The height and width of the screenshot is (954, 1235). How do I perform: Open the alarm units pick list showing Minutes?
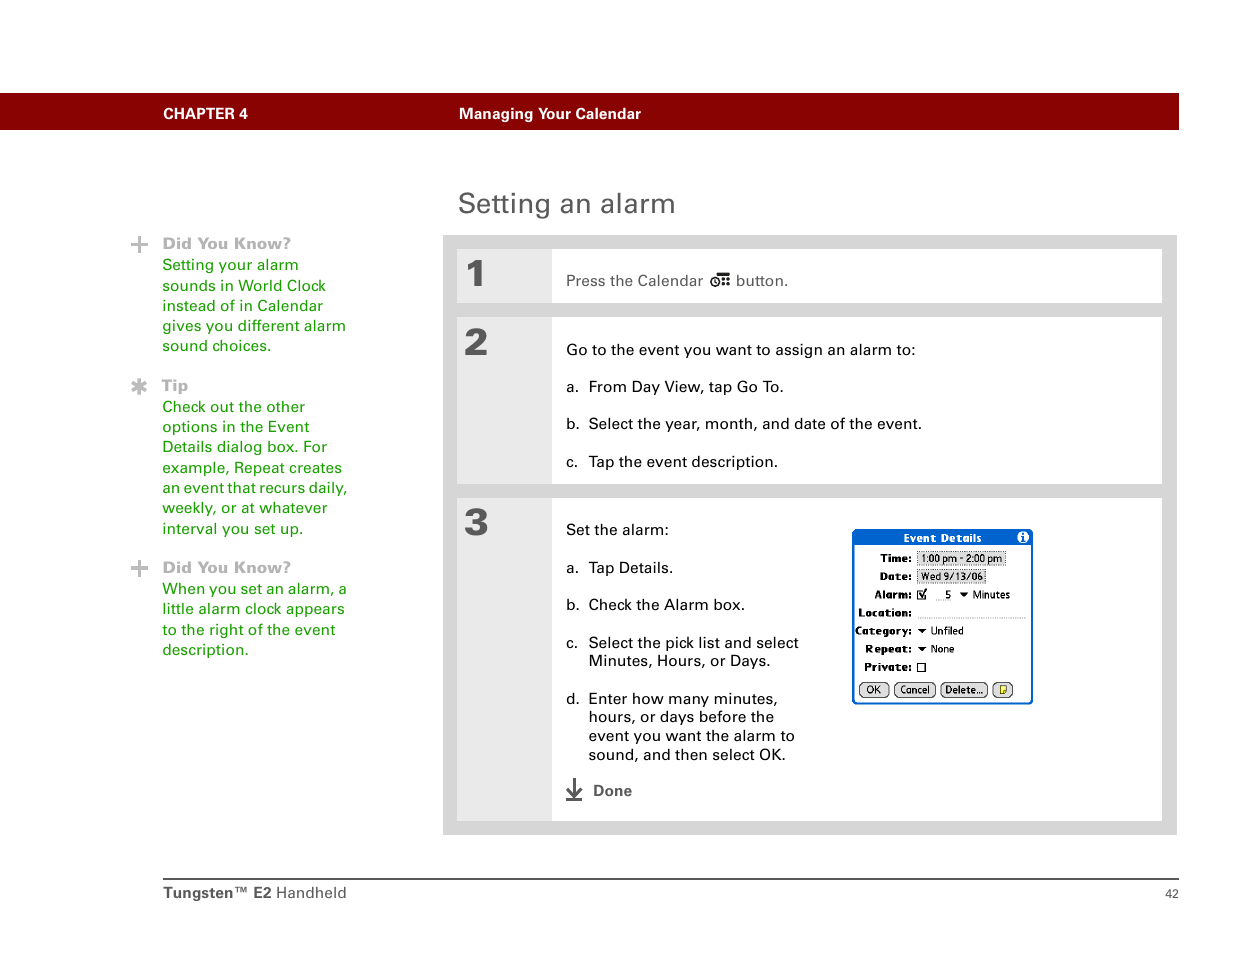[985, 595]
